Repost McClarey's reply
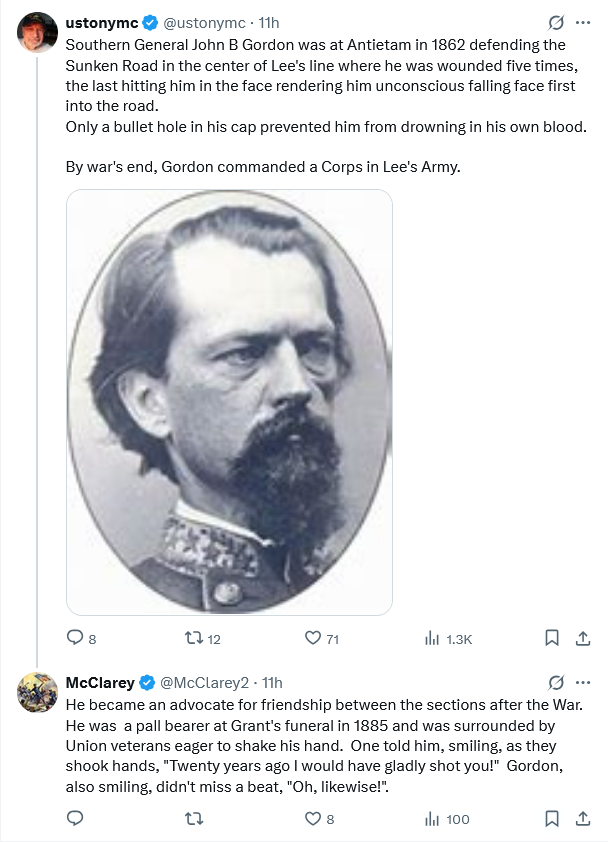 194,818
